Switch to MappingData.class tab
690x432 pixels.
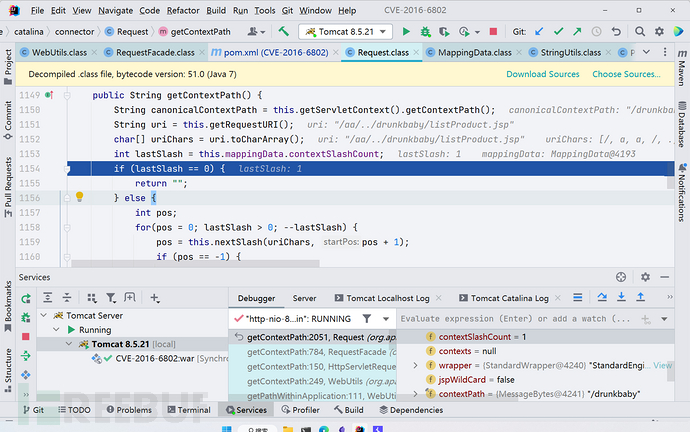pyautogui.click(x=475, y=52)
